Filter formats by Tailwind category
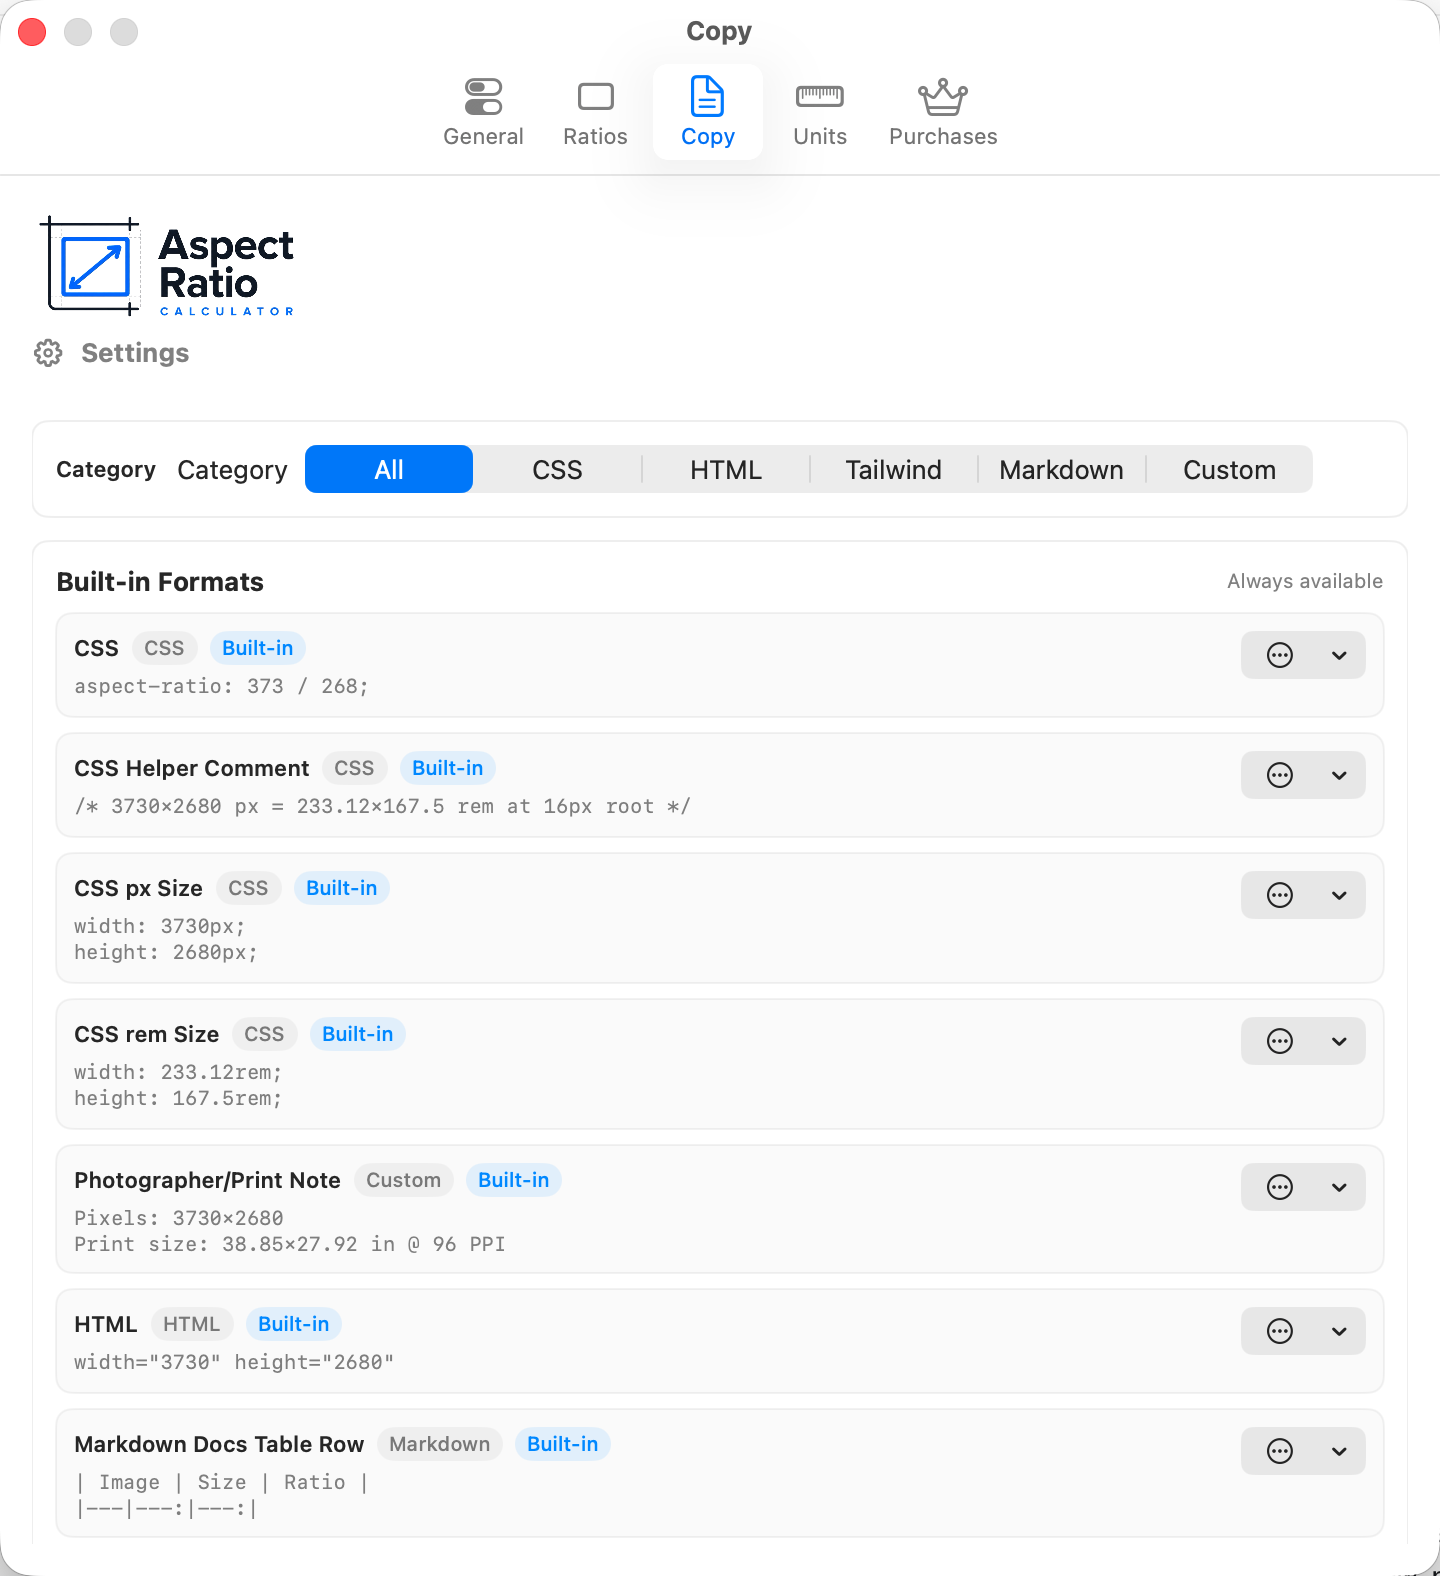1440x1576 pixels. (894, 469)
